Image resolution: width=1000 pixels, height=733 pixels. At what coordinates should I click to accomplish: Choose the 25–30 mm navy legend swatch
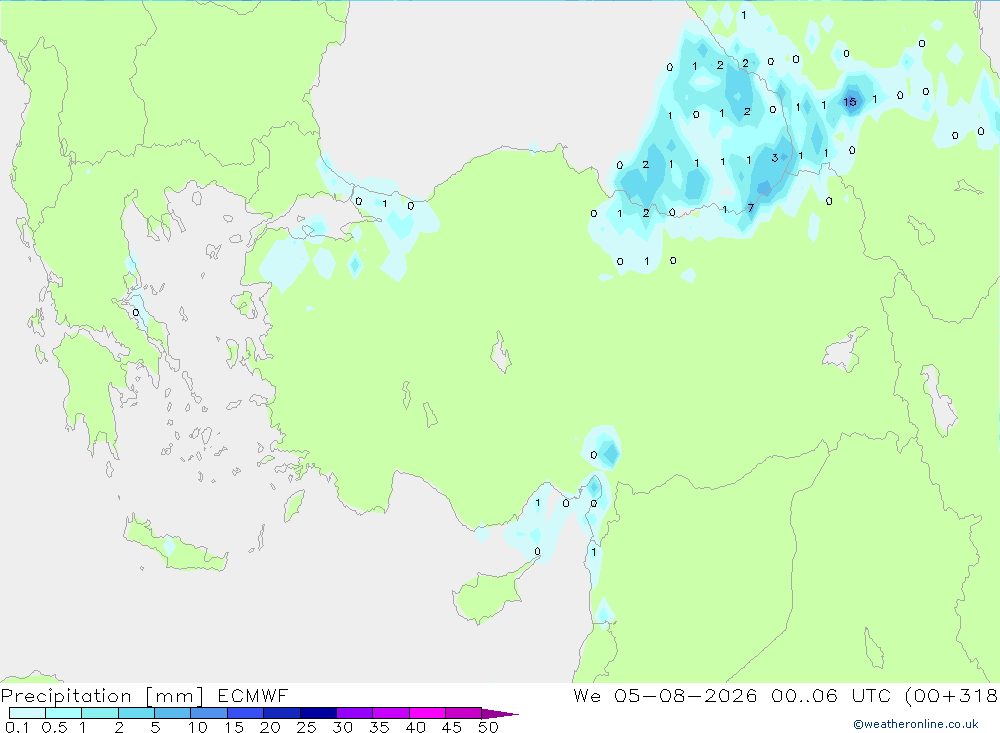(x=318, y=713)
